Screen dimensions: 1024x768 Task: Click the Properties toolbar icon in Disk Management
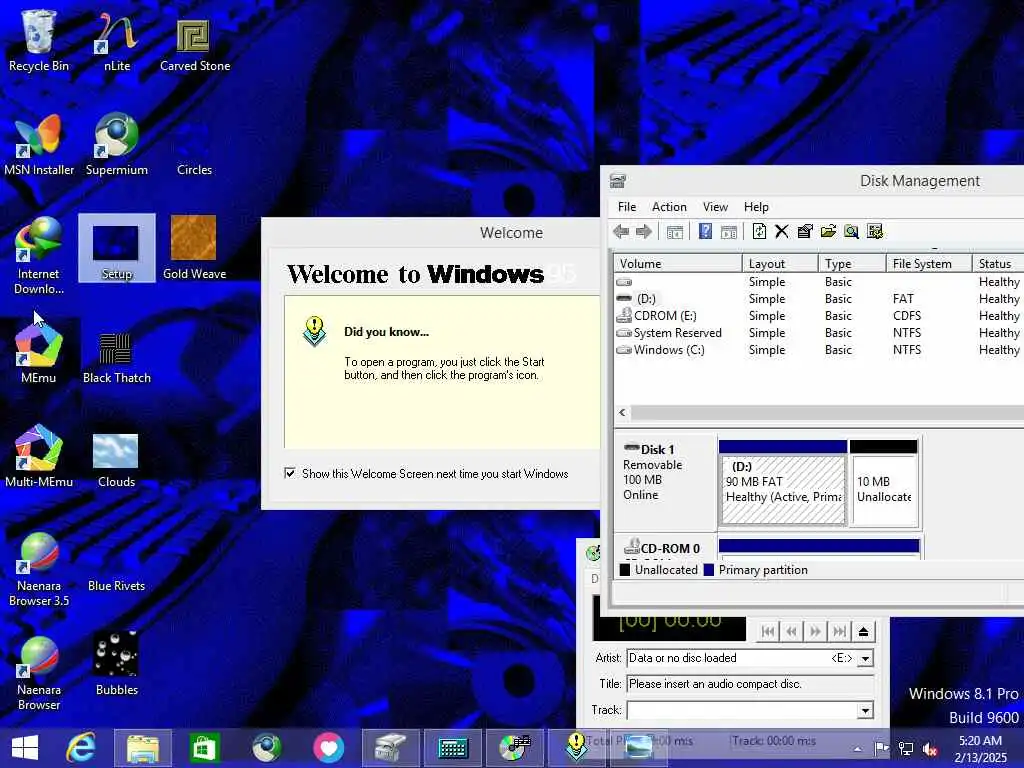point(805,231)
